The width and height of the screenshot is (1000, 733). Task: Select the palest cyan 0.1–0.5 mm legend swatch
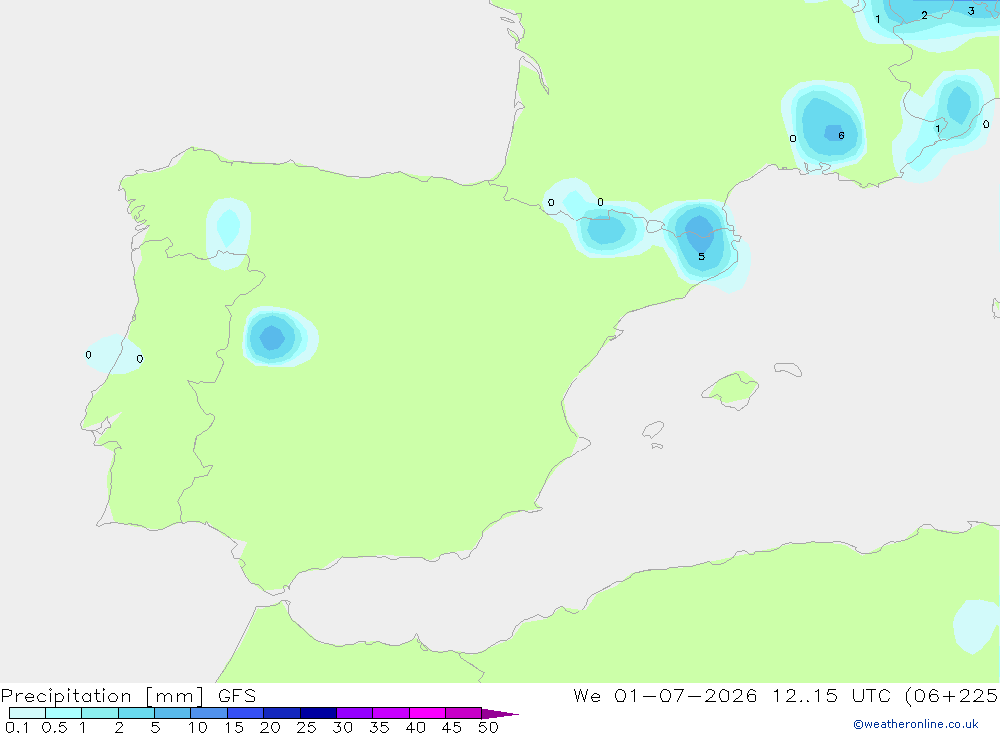pyautogui.click(x=27, y=713)
